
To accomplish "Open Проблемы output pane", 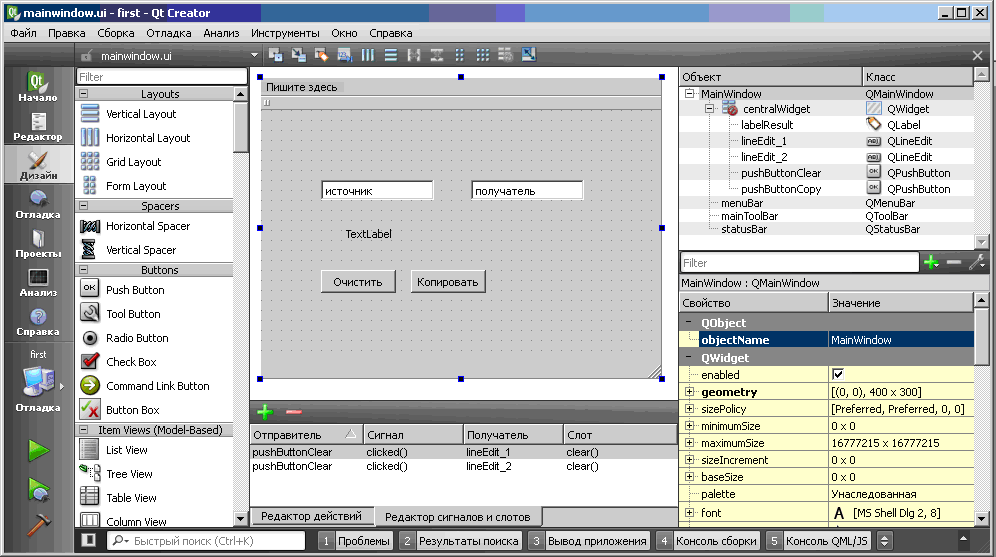I will click(x=355, y=540).
